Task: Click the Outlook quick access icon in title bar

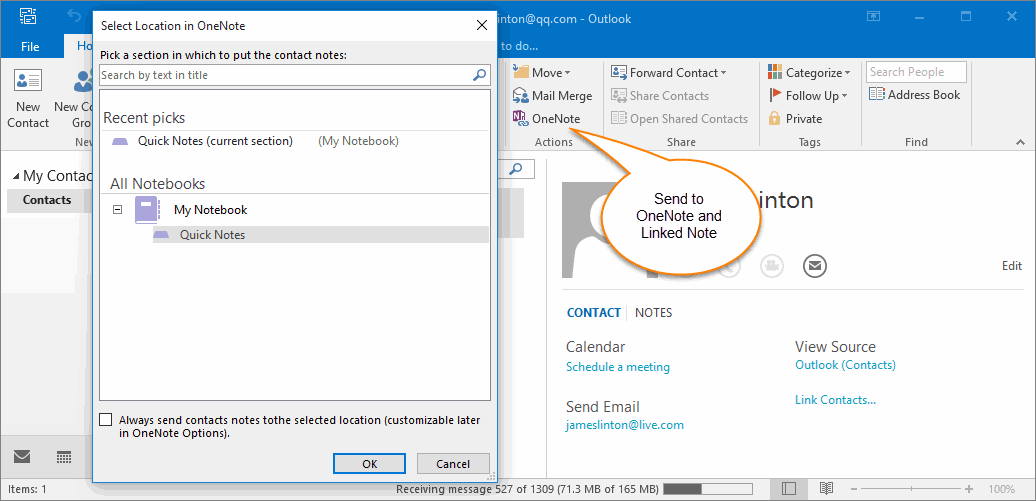Action: (28, 17)
